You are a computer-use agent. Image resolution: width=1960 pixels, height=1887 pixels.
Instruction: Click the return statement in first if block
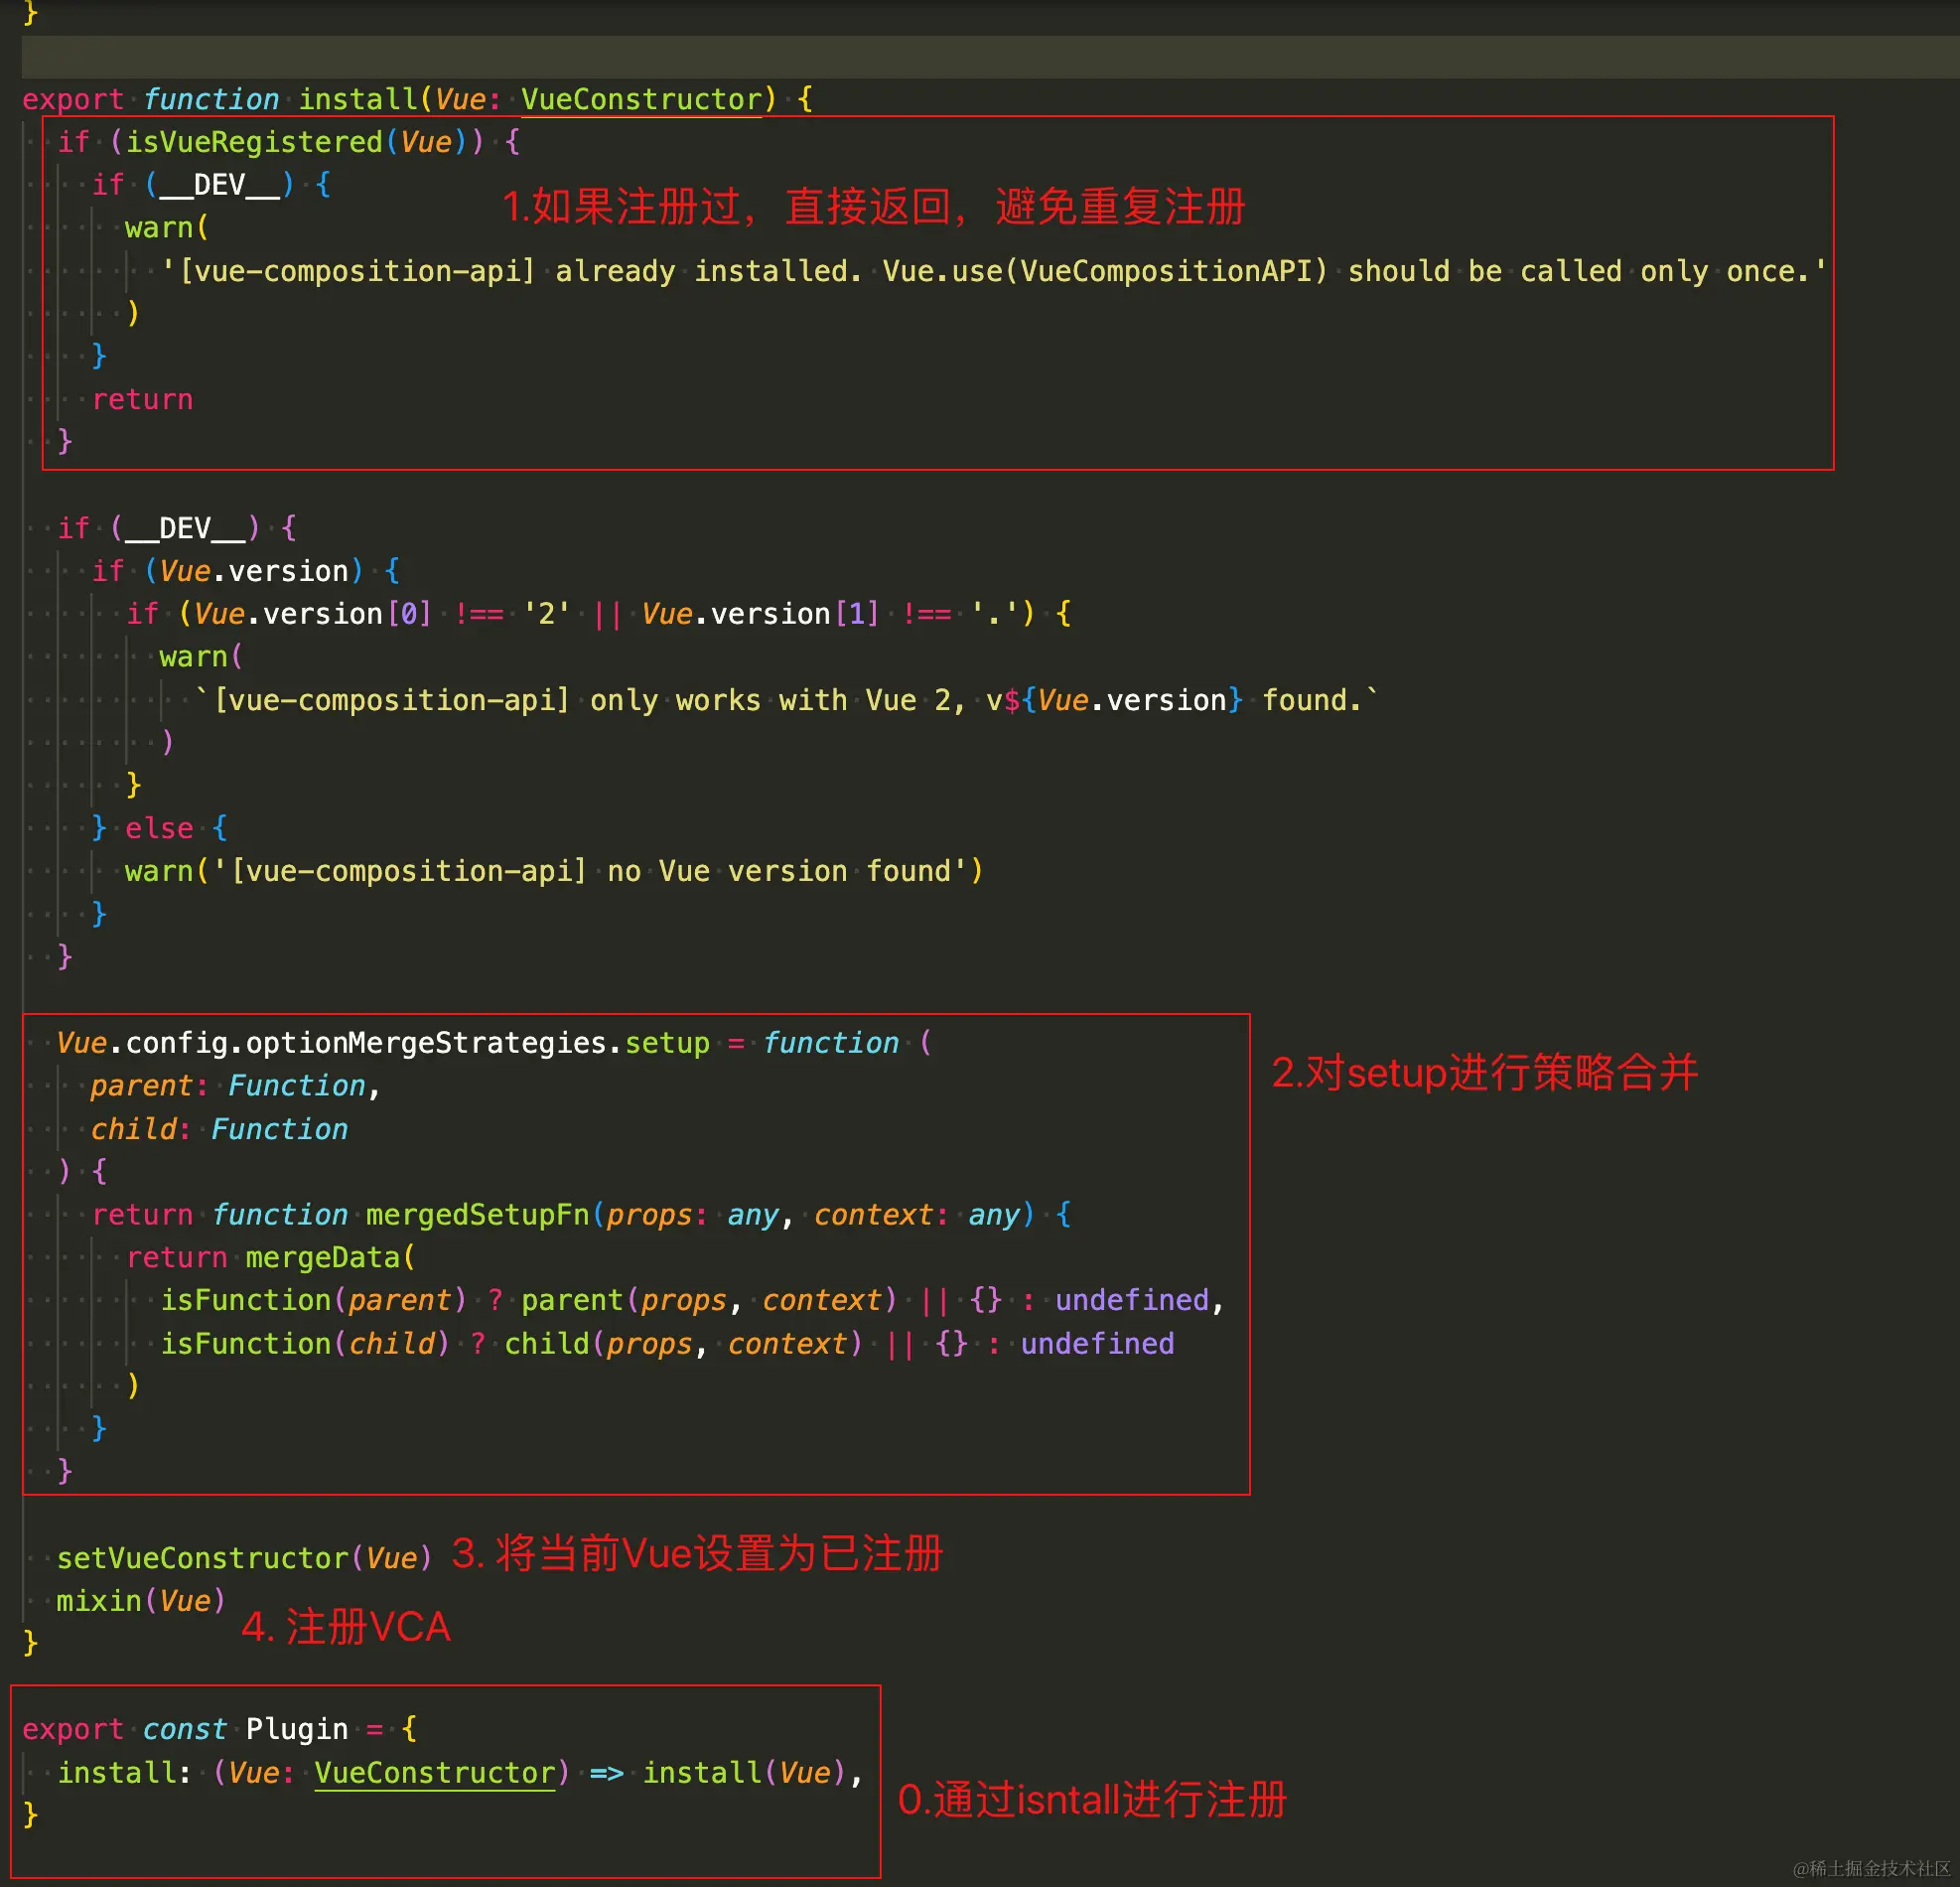[142, 399]
